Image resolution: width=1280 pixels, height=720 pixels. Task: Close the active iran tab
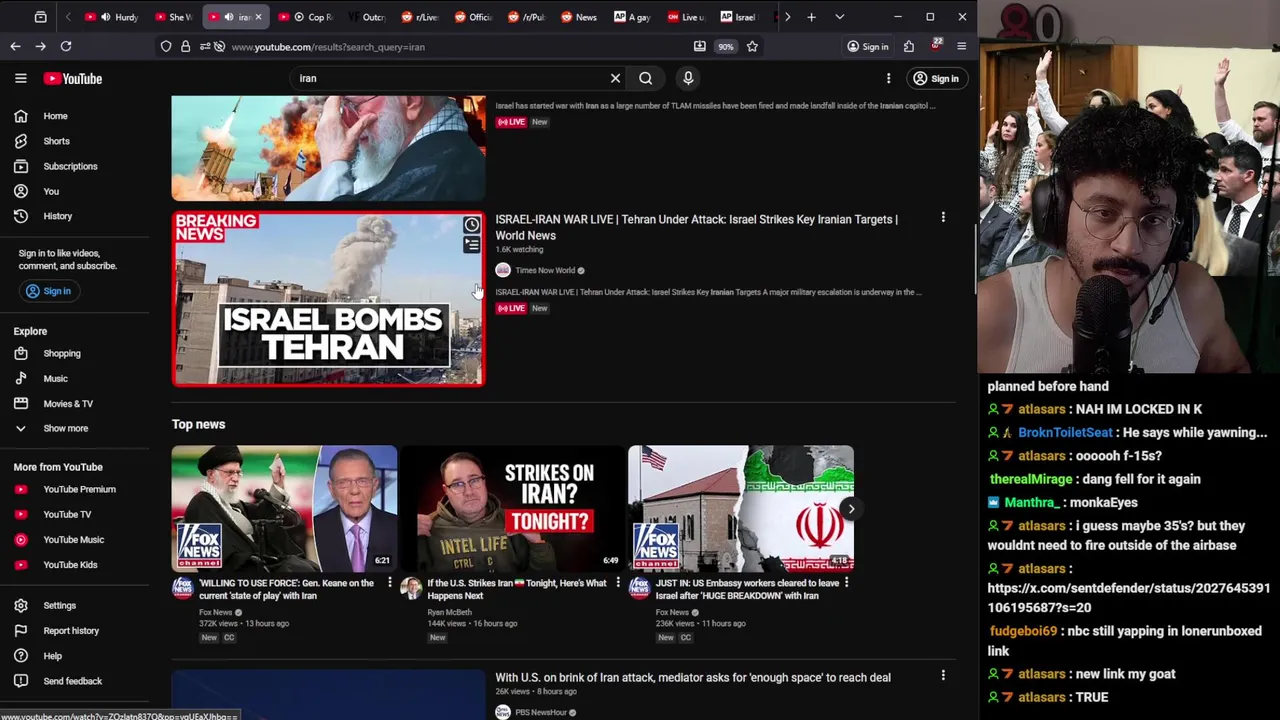coord(258,17)
